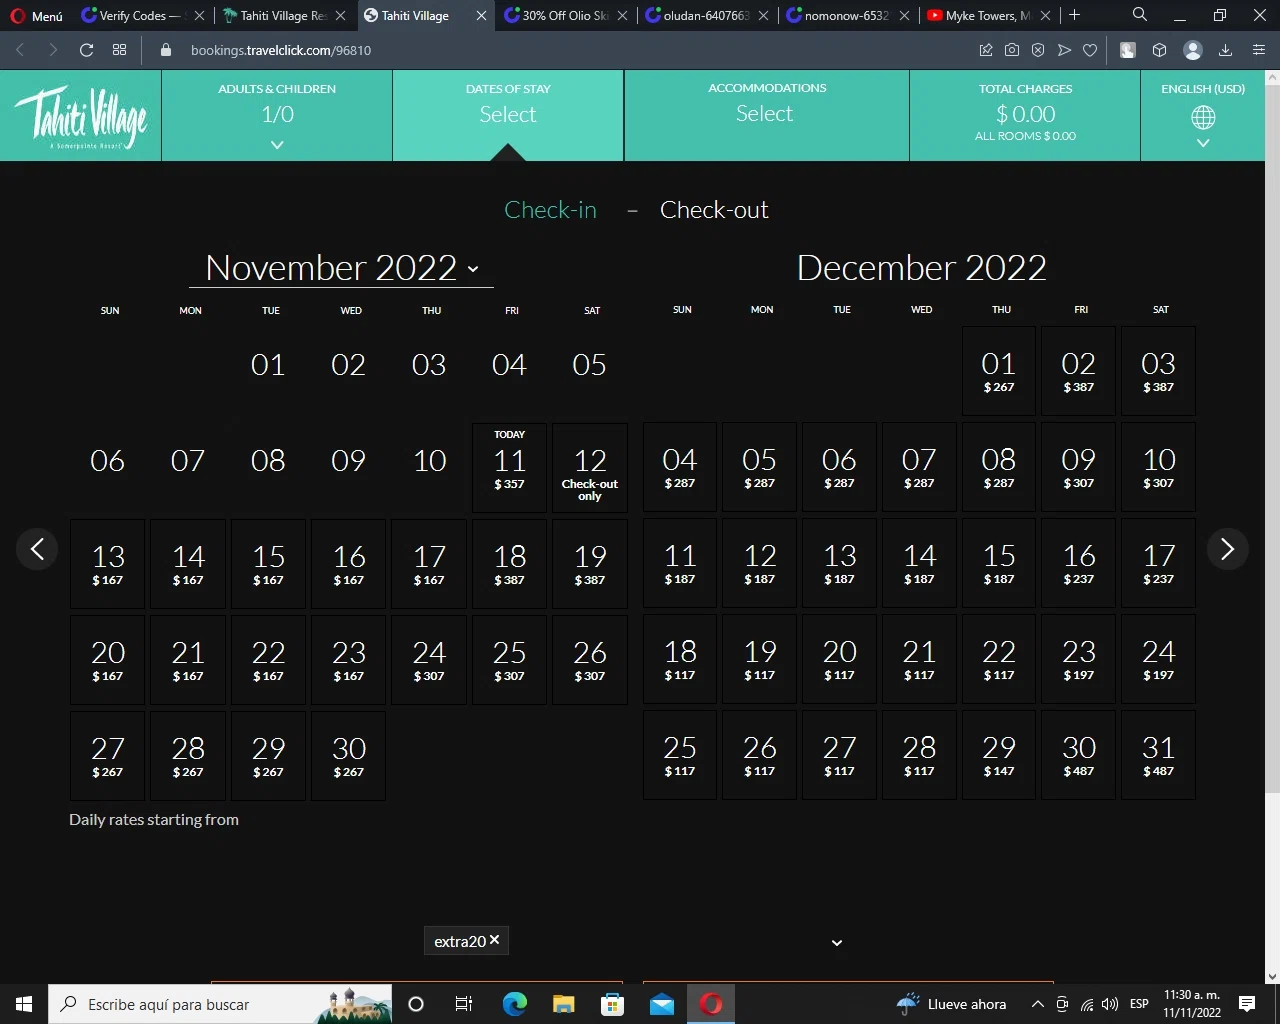Launch Microsoft Edge from taskbar

pyautogui.click(x=515, y=1004)
